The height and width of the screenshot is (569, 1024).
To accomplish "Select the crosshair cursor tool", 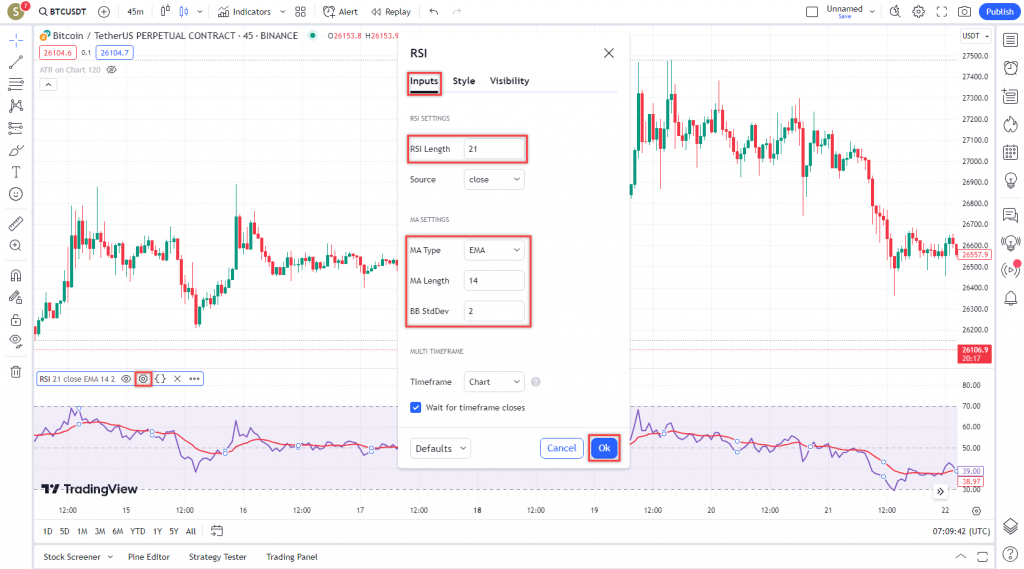I will click(16, 41).
